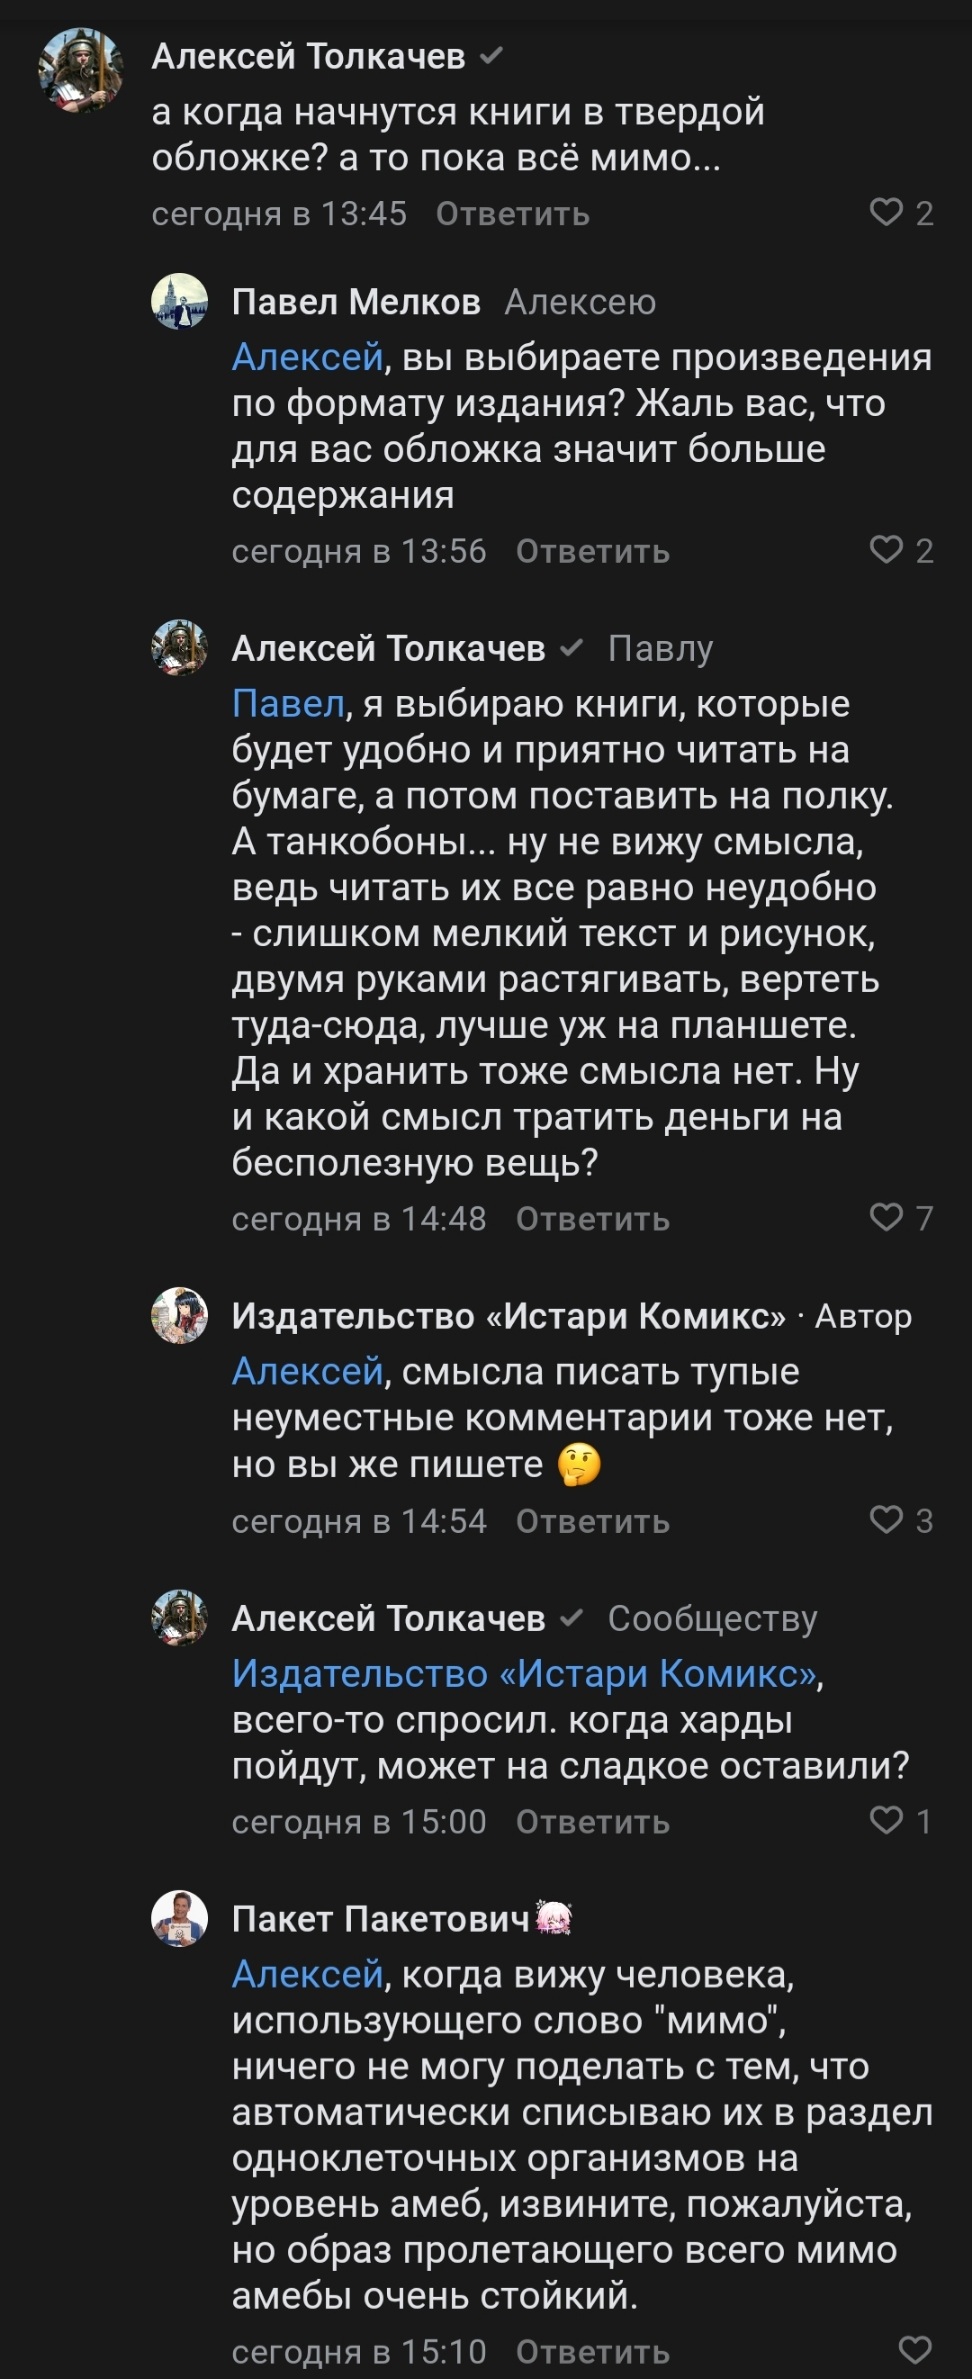The width and height of the screenshot is (972, 2379).
Task: Tap the Пакет Пакетович author name
Action: [x=380, y=1918]
